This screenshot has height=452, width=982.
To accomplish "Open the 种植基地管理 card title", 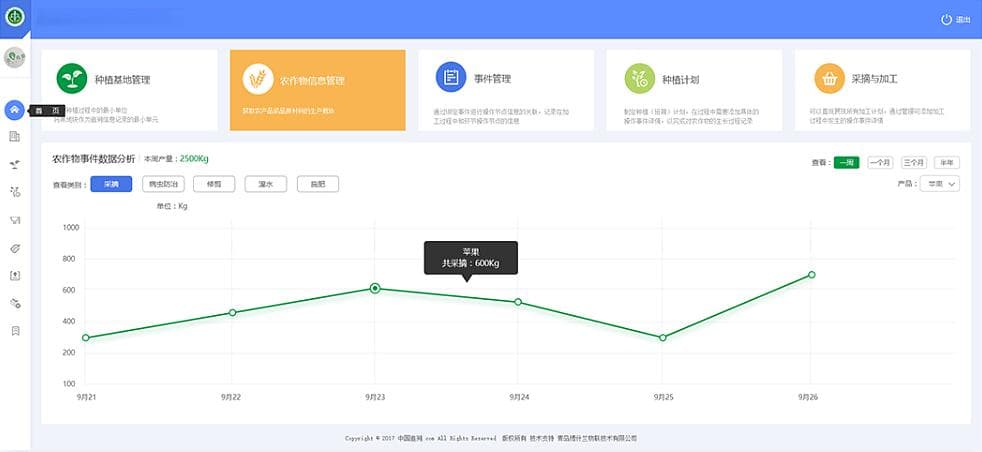I will click(x=122, y=80).
